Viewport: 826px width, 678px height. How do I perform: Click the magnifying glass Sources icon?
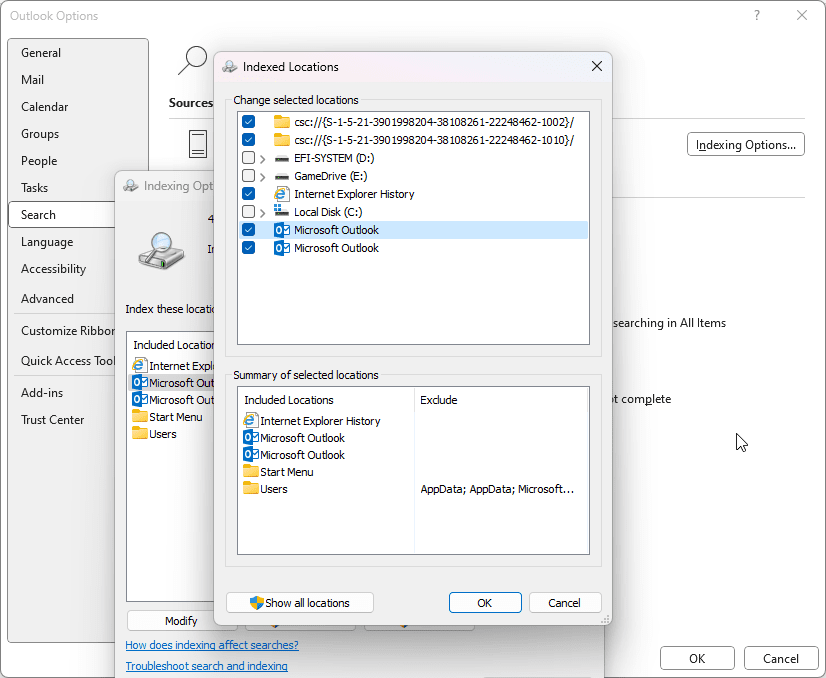tap(190, 60)
